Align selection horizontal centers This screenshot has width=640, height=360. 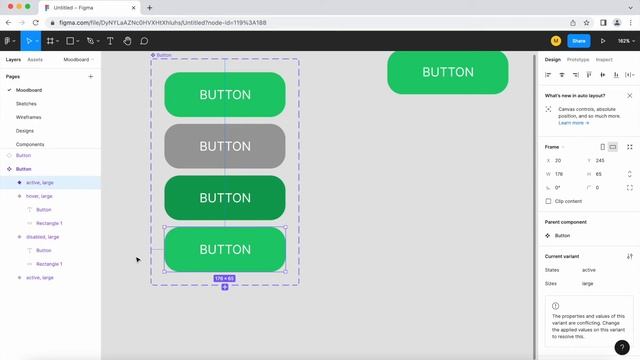point(562,75)
